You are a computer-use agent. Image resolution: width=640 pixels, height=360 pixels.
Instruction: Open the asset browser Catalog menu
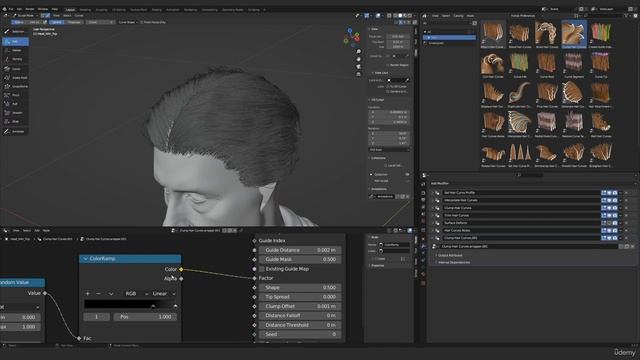[x=458, y=16]
